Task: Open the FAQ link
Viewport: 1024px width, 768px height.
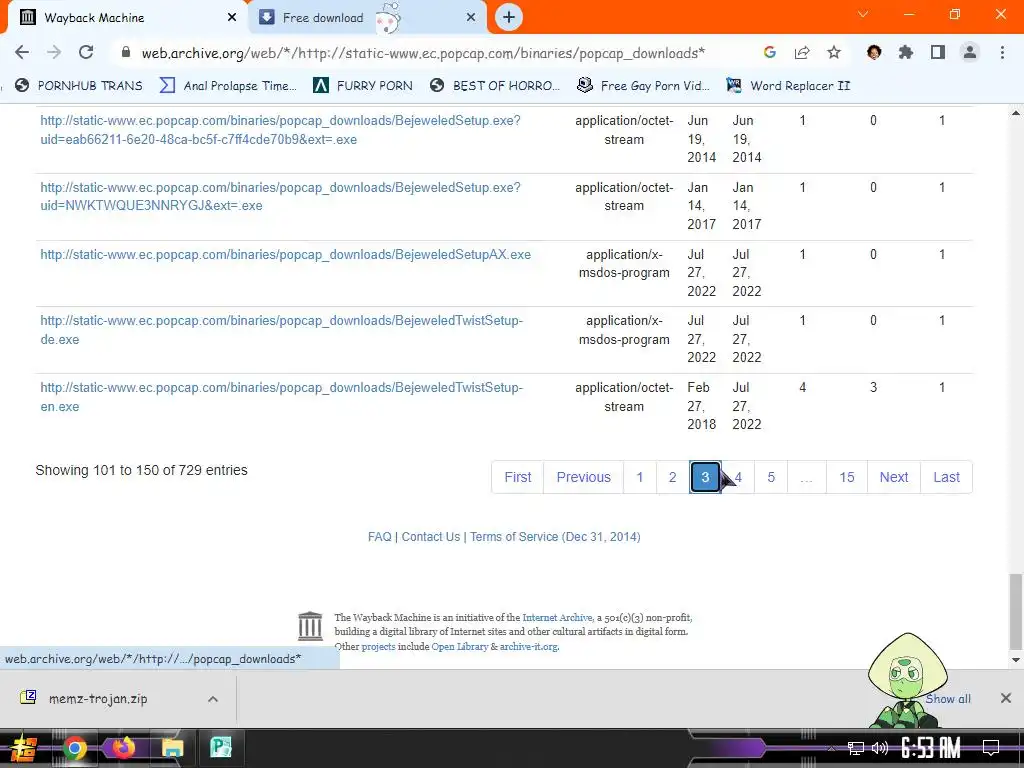Action: (379, 537)
